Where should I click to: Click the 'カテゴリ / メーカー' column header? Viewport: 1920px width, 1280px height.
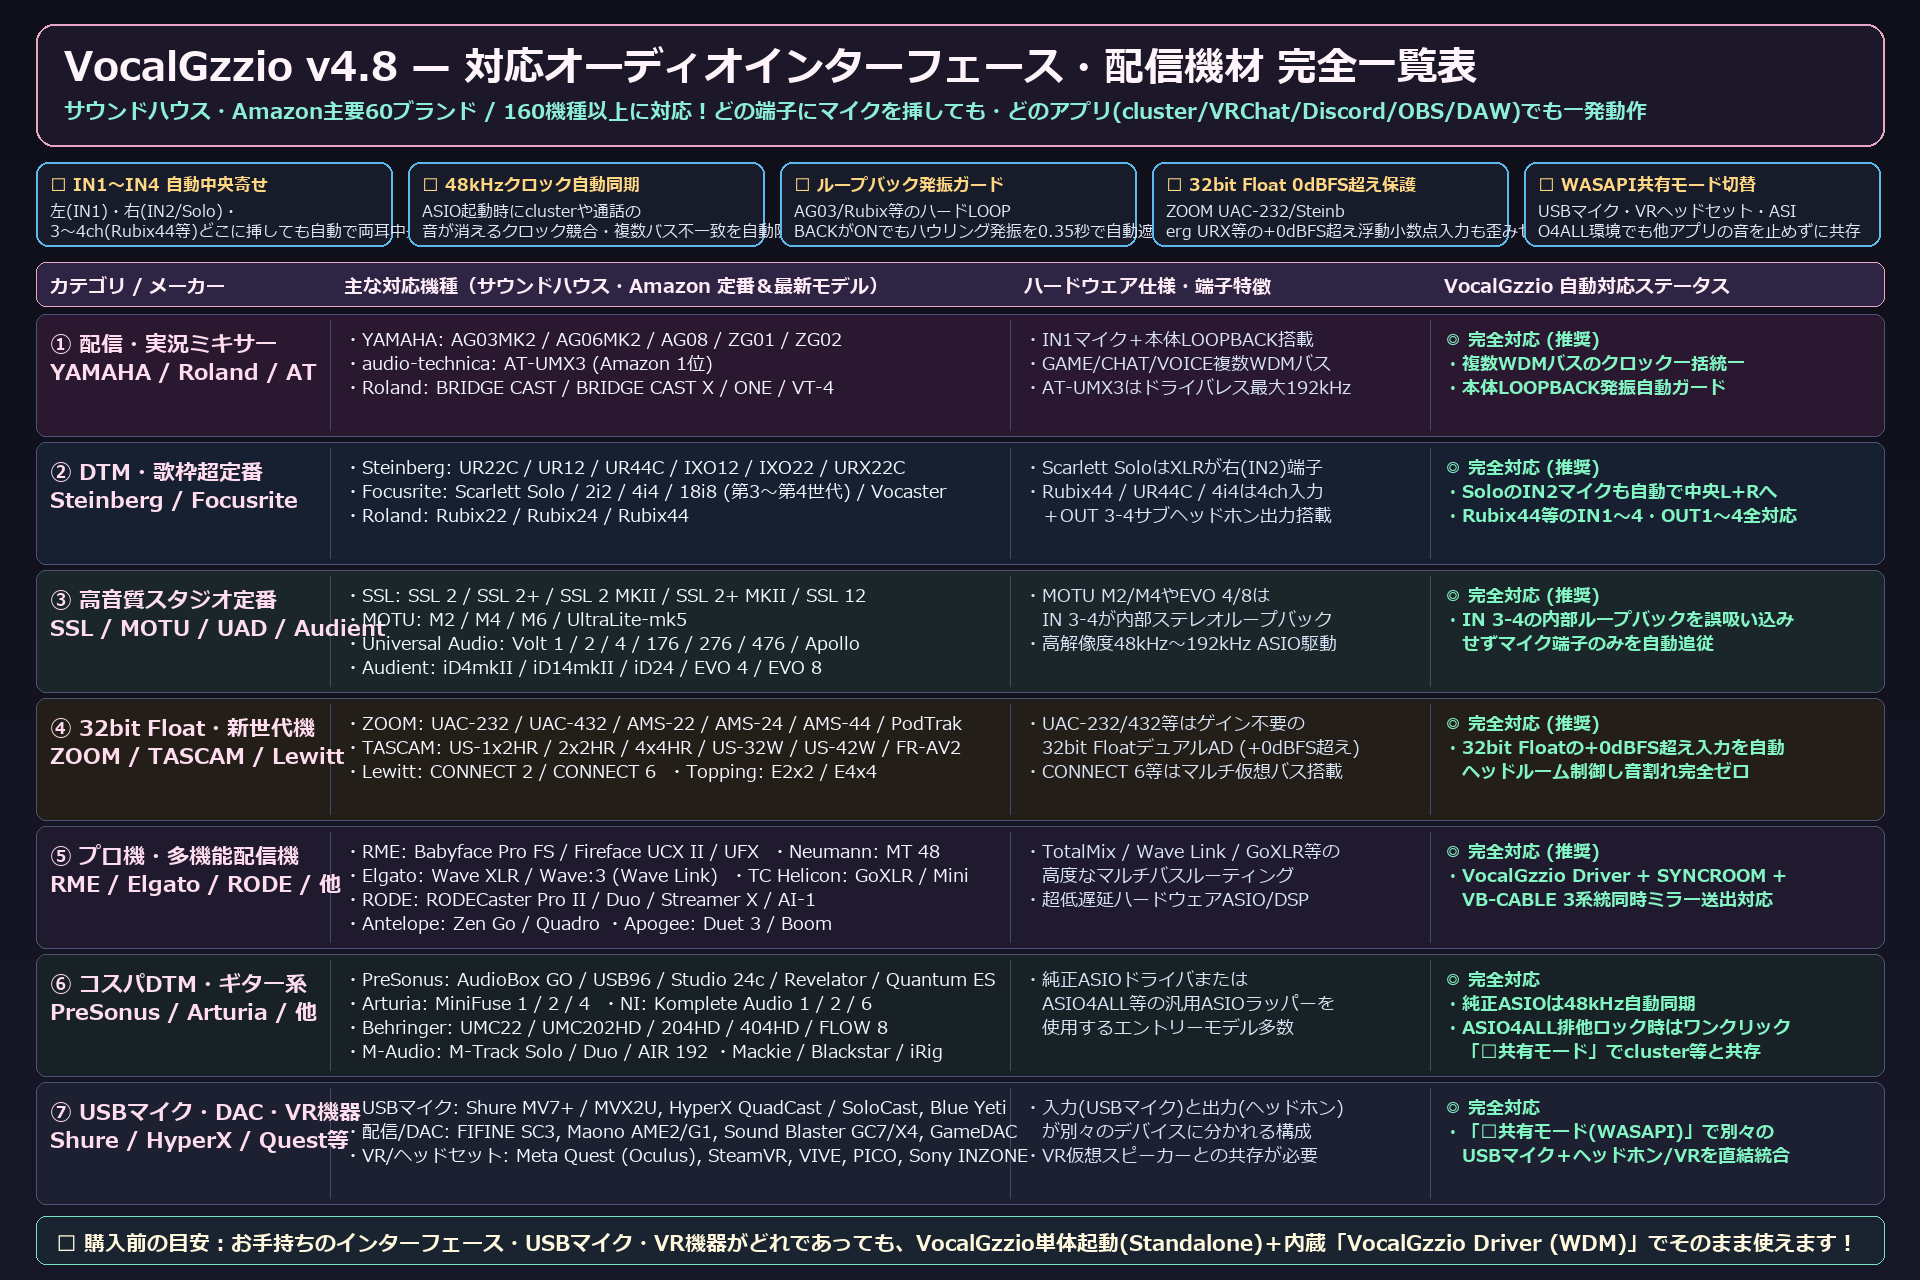[x=137, y=286]
